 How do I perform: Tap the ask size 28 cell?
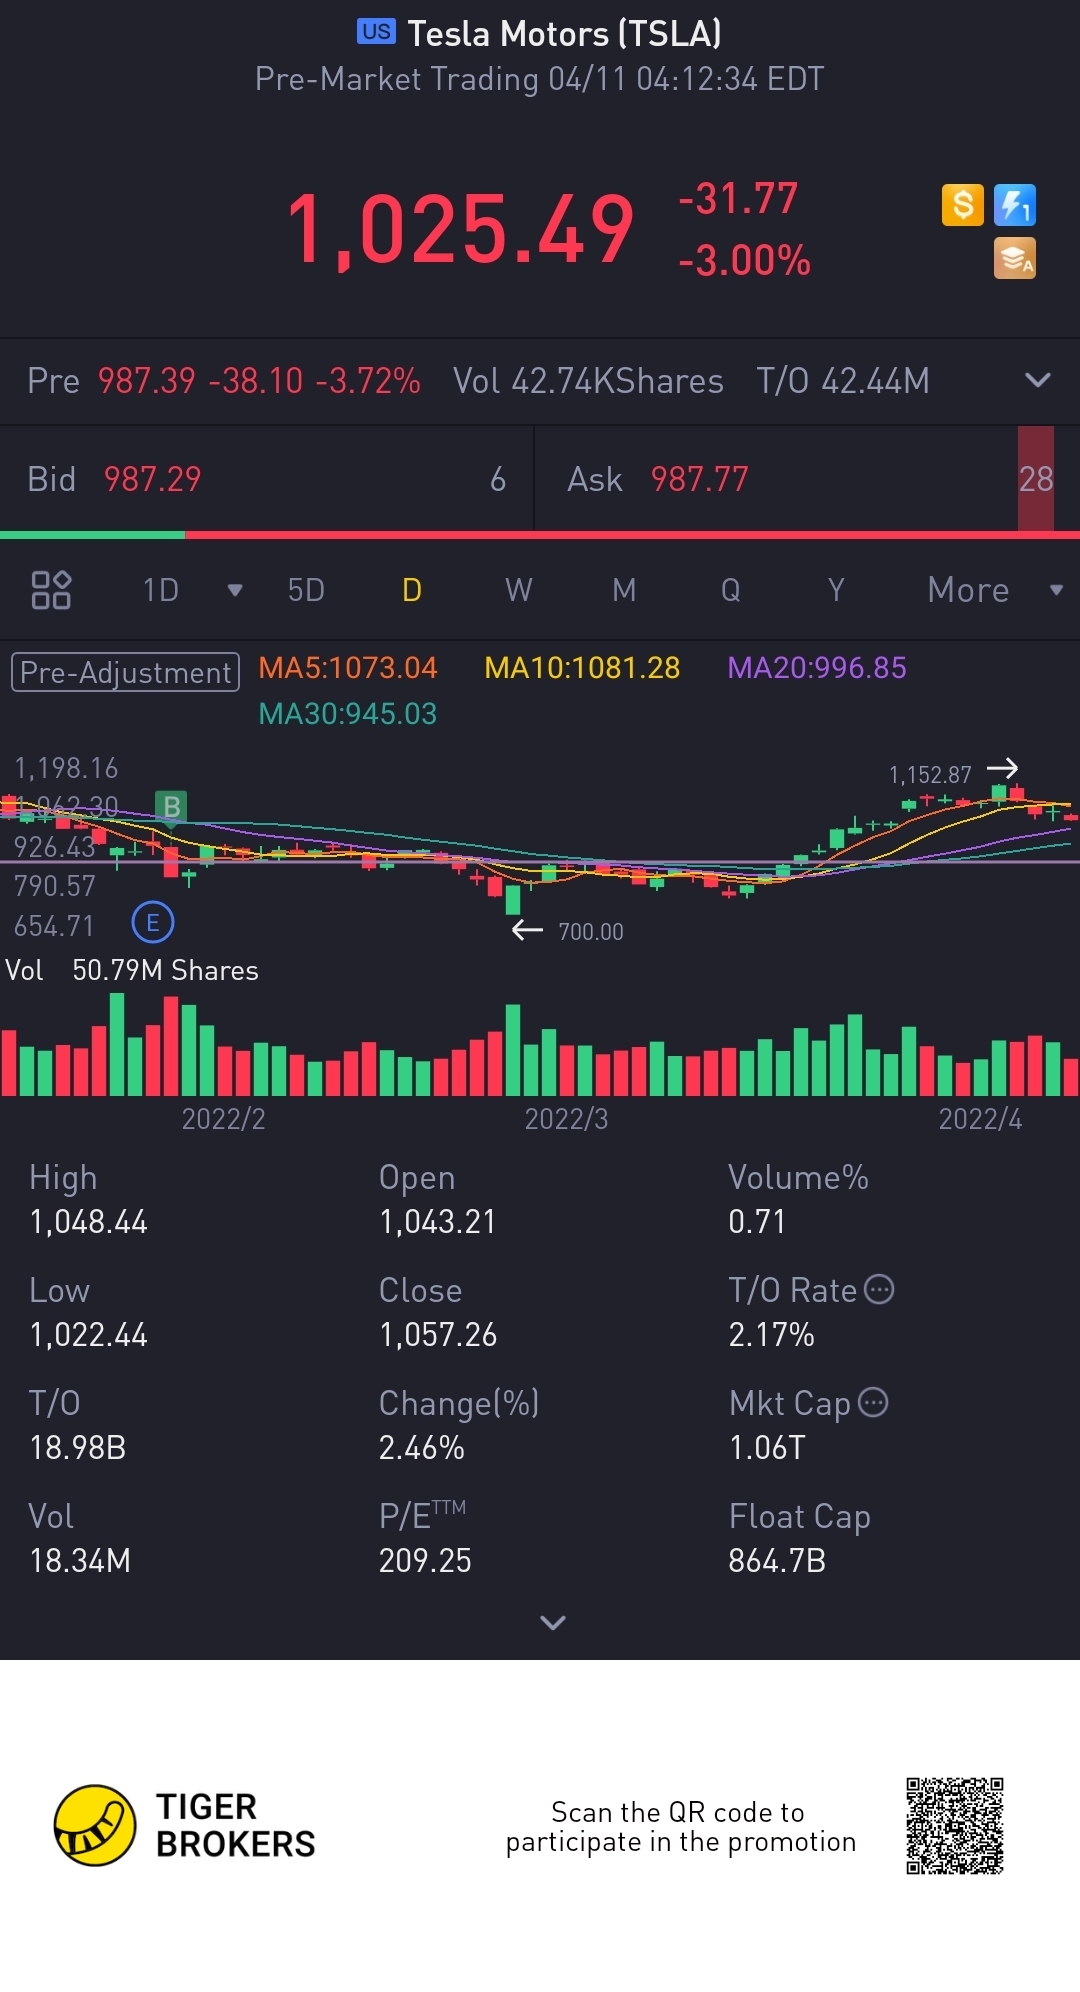(1036, 479)
